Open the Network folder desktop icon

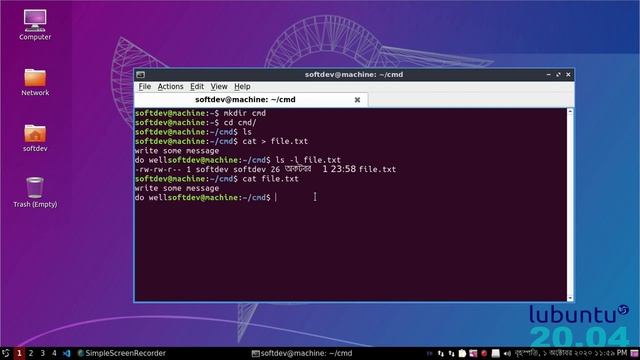tap(35, 82)
